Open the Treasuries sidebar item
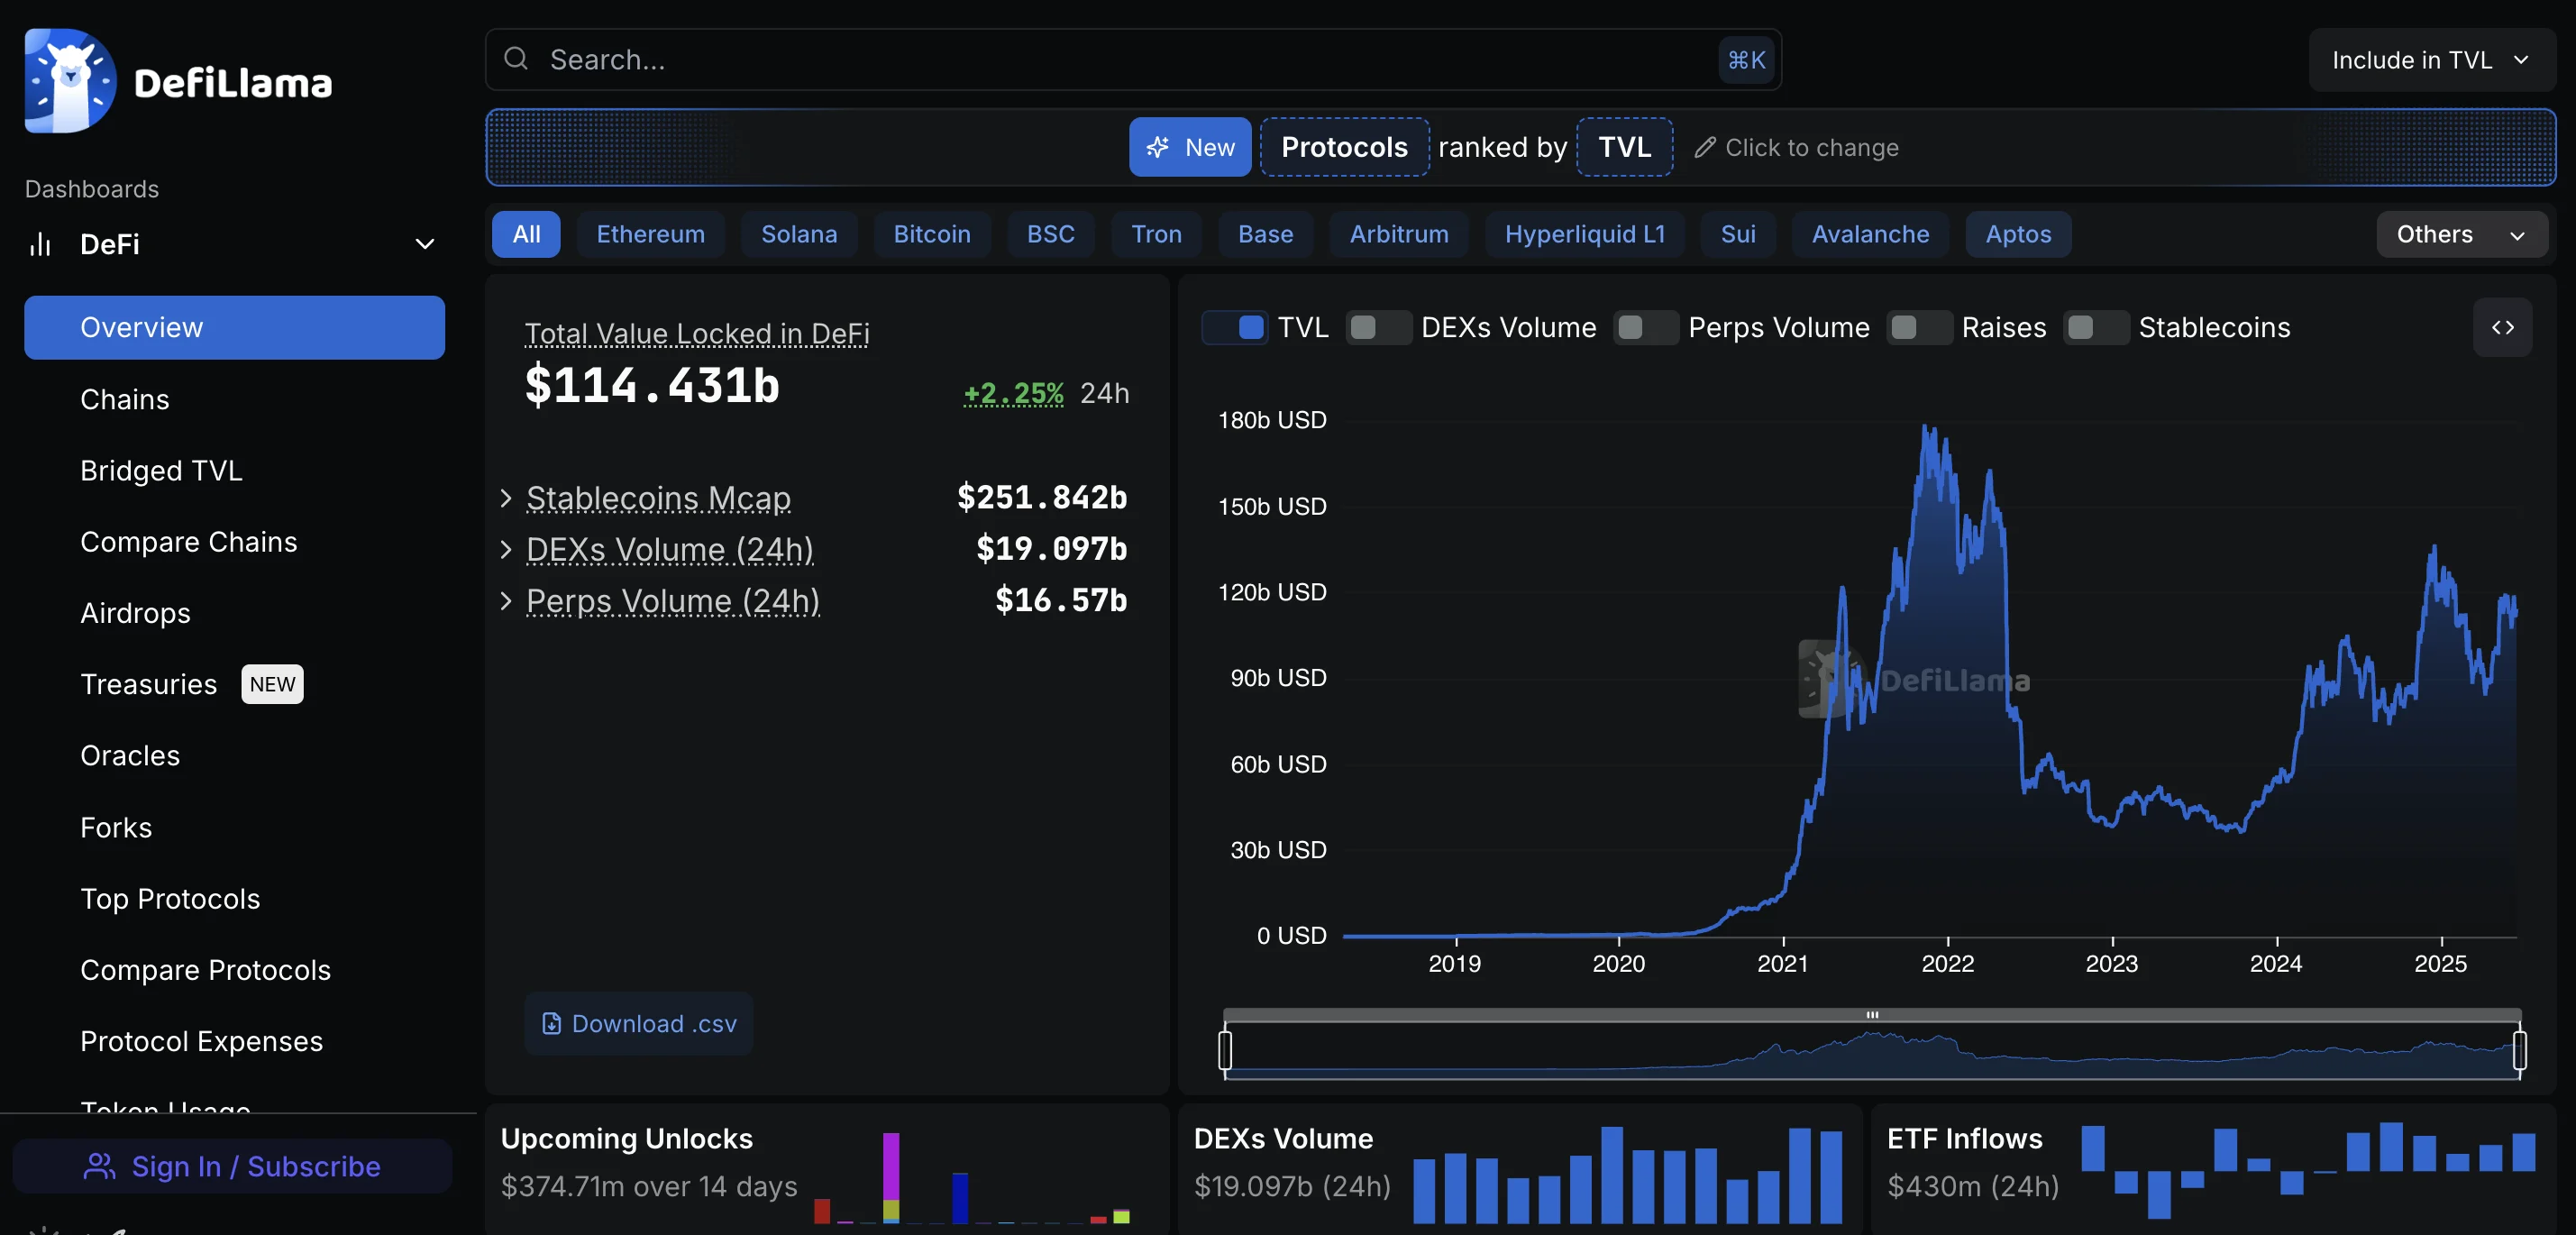Screen dimensions: 2576x1235 pos(234,684)
